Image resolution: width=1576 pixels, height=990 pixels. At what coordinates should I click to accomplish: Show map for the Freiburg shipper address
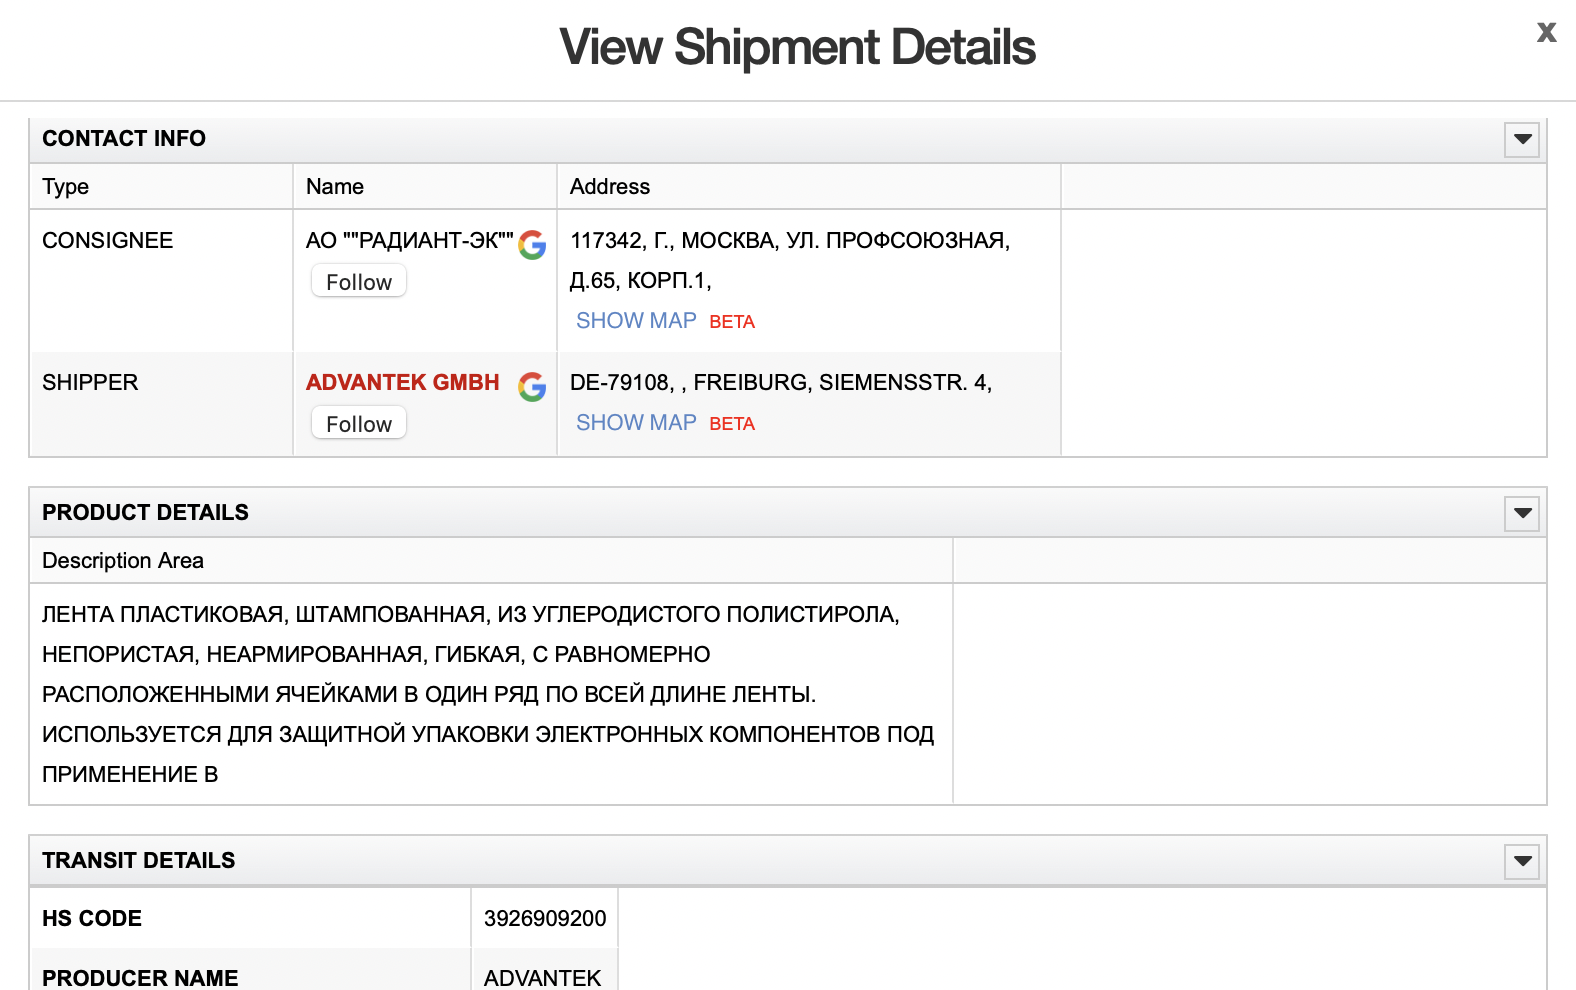pos(636,423)
